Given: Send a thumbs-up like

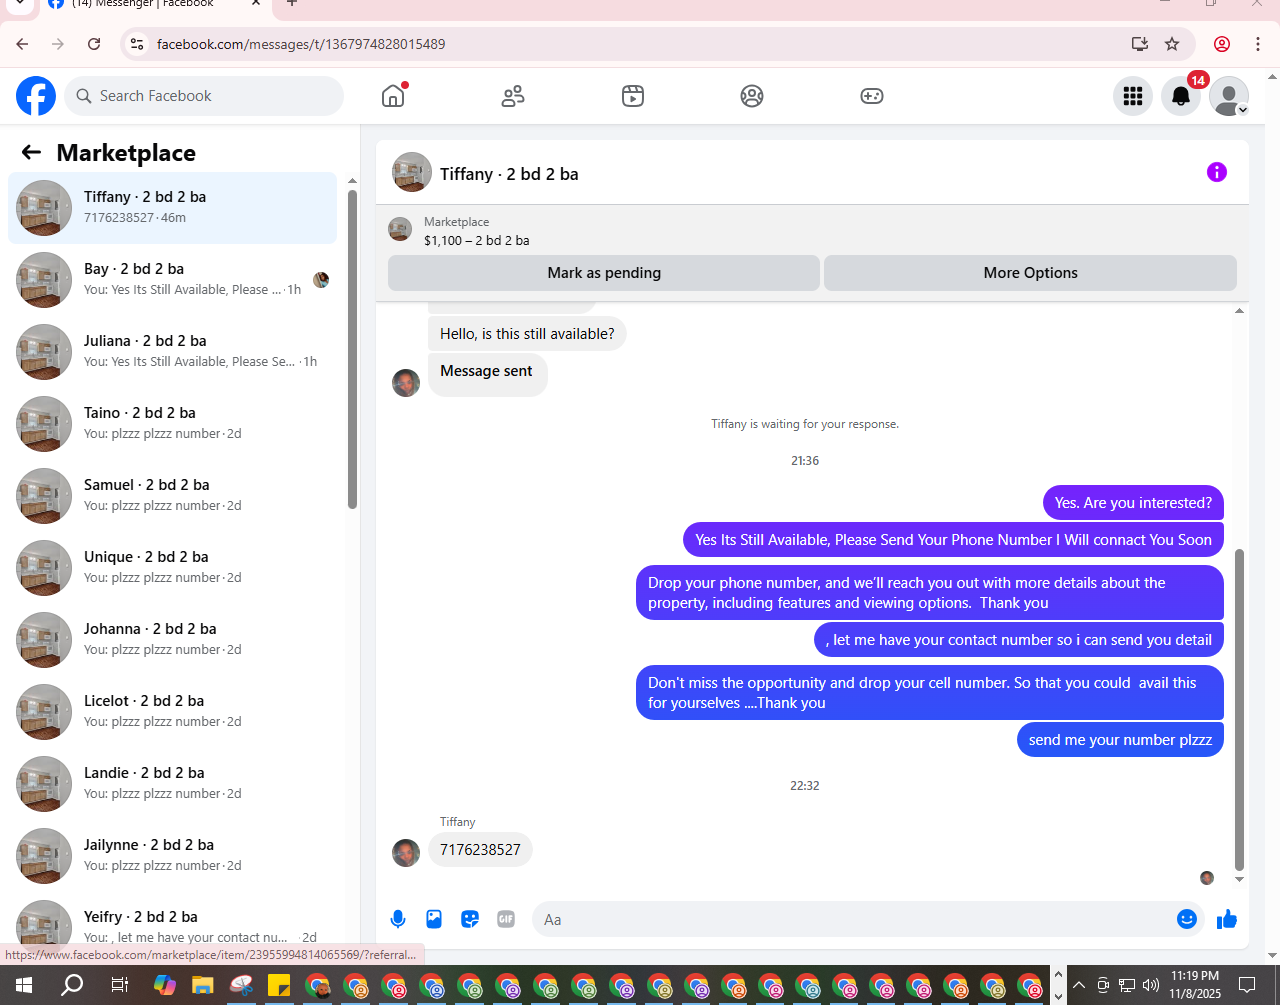Looking at the screenshot, I should 1227,919.
